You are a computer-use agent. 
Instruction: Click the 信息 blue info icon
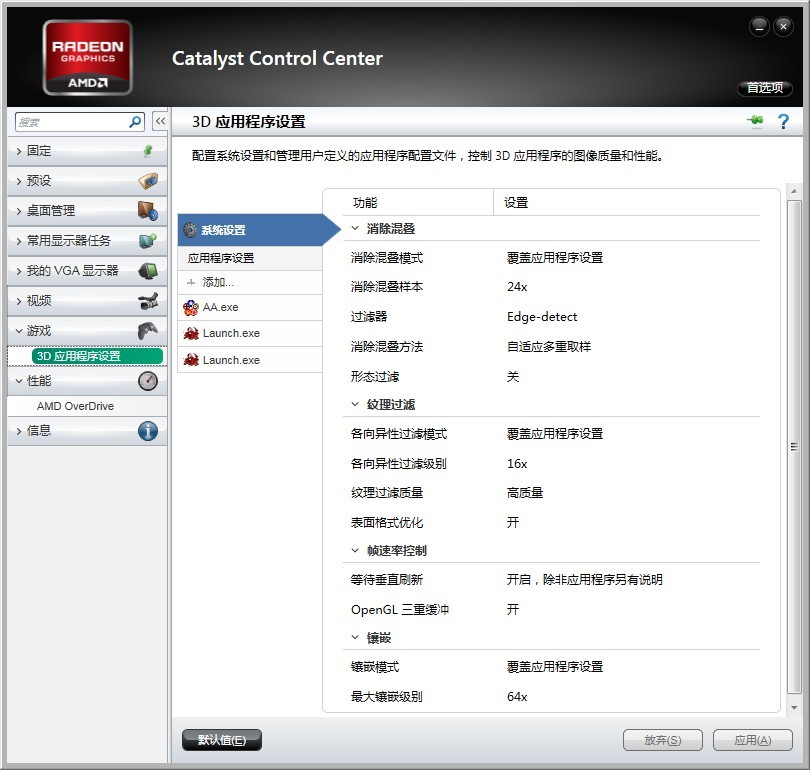(148, 431)
